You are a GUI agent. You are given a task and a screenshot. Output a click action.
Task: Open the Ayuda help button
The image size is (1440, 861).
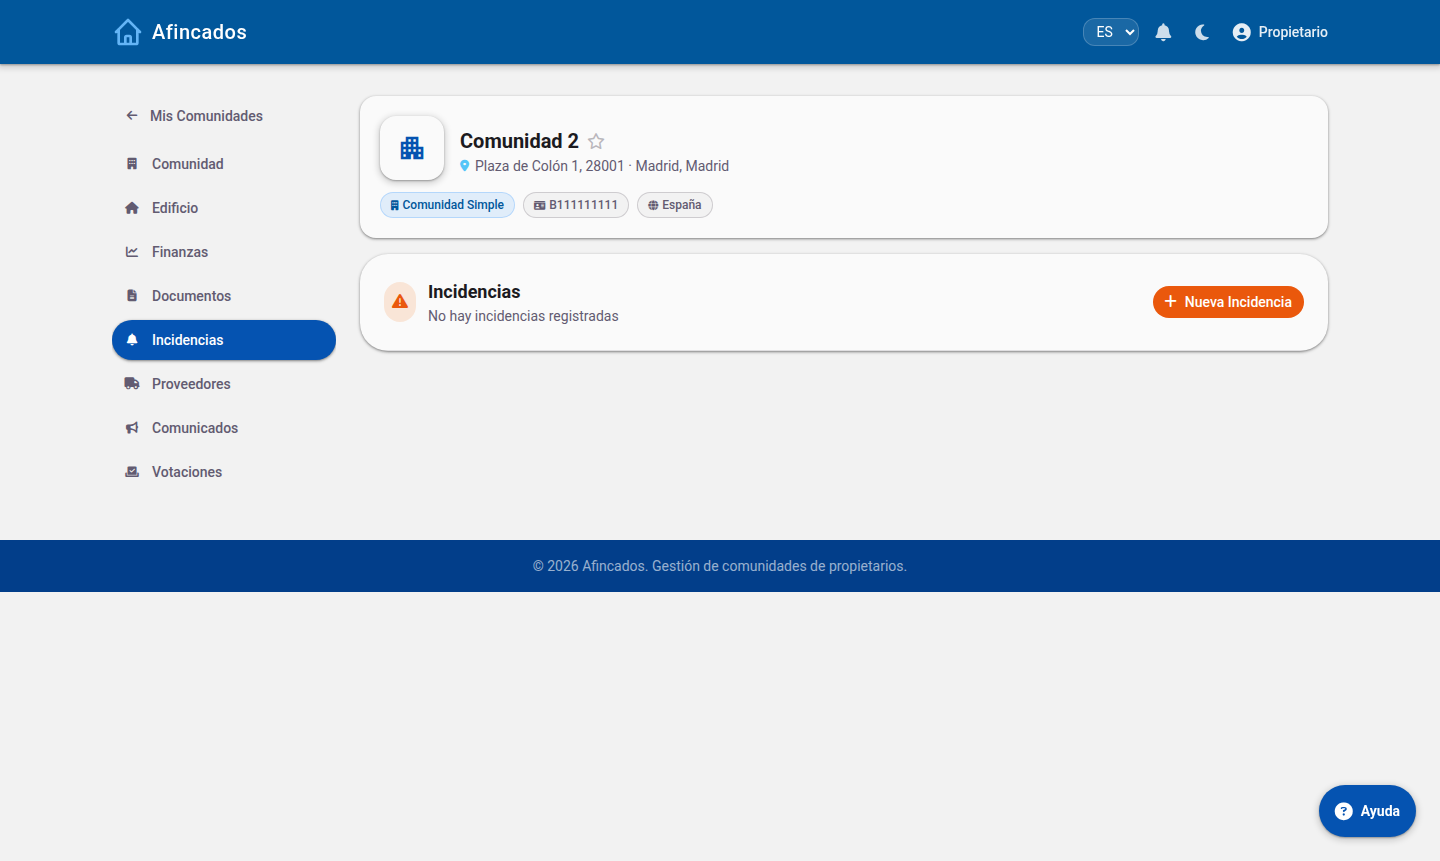pyautogui.click(x=1367, y=811)
